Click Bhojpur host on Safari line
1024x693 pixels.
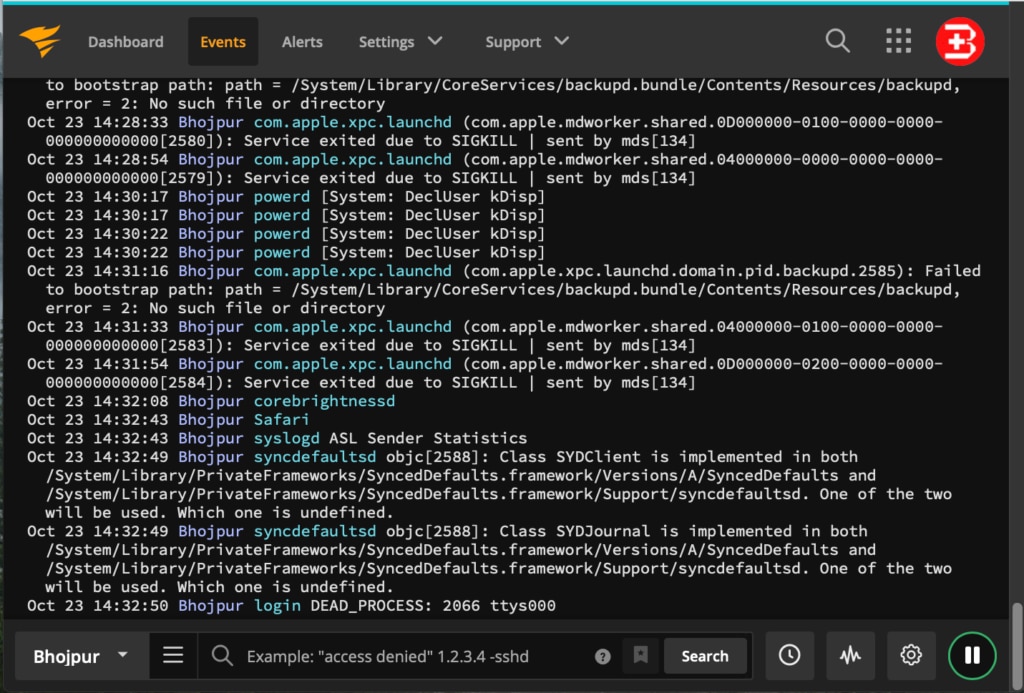point(211,419)
